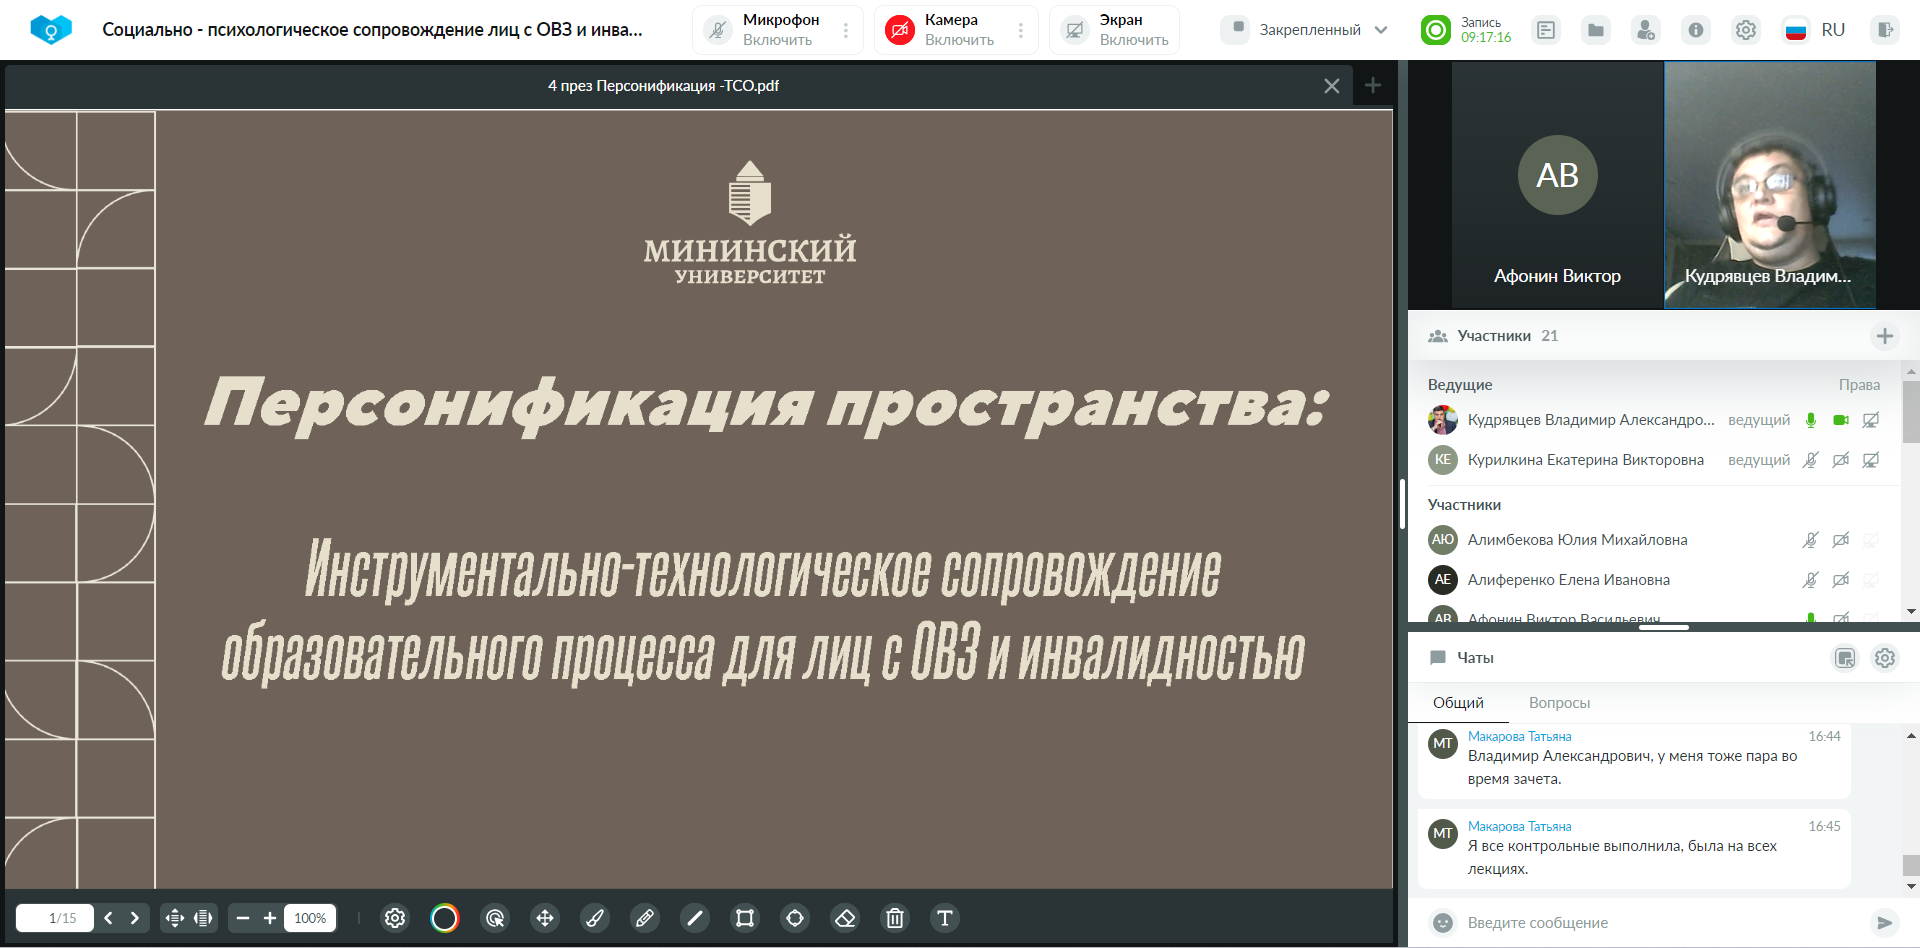Select the Общий chat tab
Screen dimensions: 1920x948
(x=1458, y=703)
